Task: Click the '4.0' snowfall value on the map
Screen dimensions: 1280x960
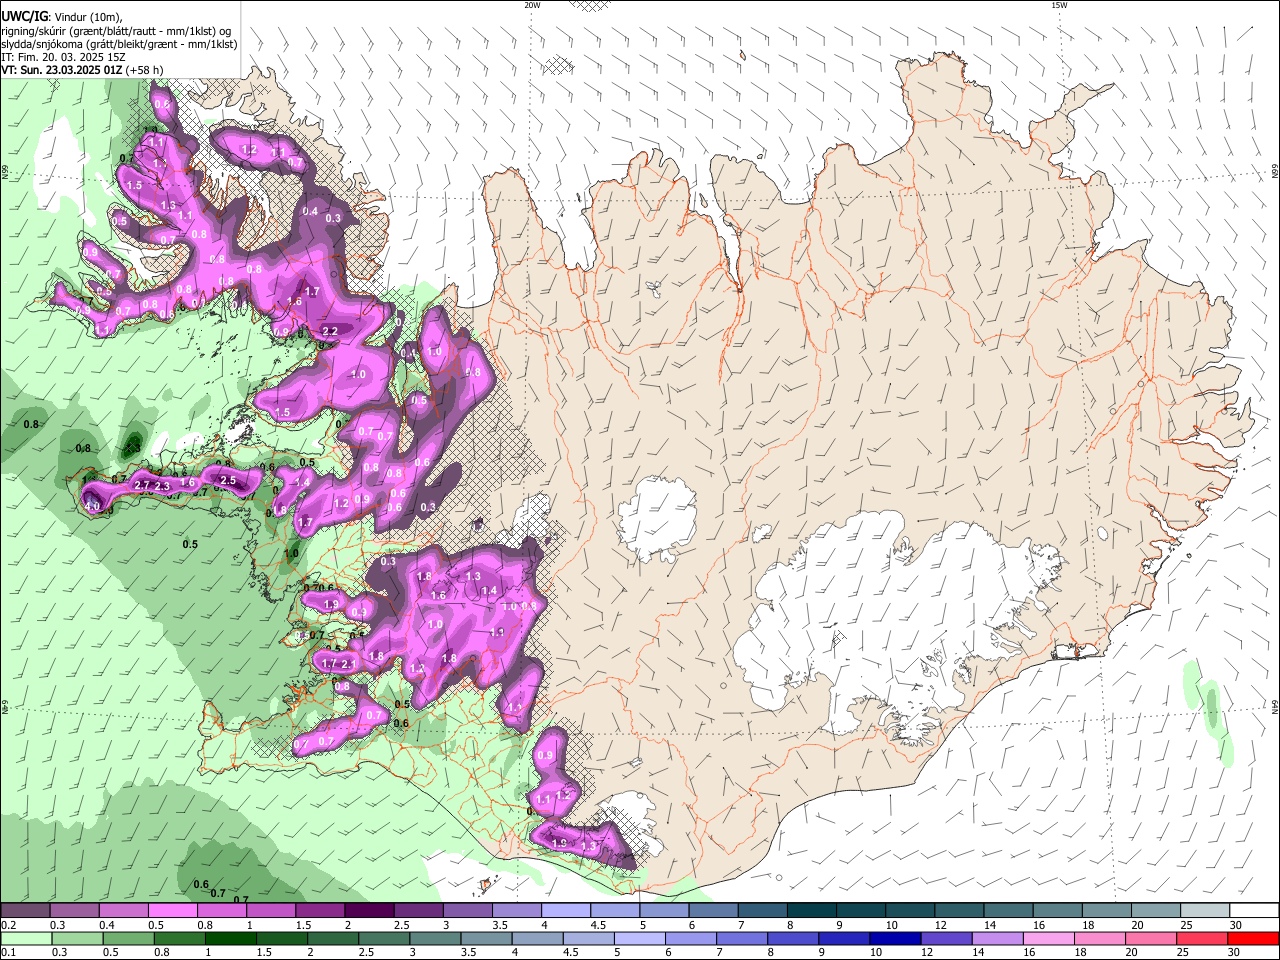Action: pos(92,506)
